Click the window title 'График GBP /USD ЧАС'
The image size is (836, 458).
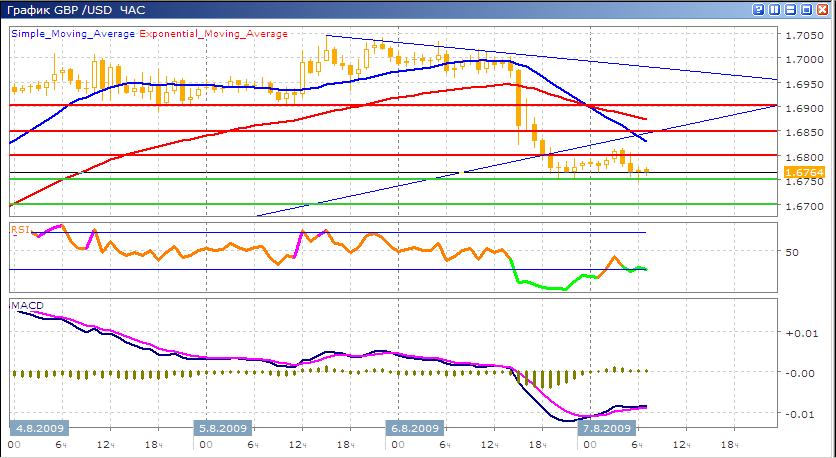coord(66,10)
